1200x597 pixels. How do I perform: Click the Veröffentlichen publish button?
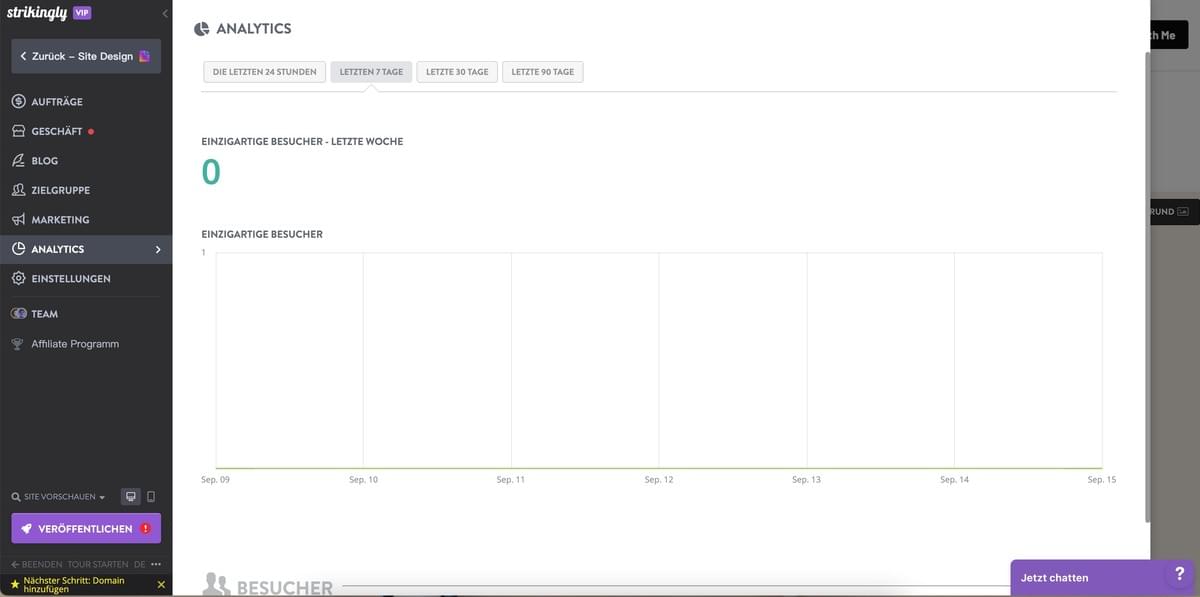pyautogui.click(x=86, y=527)
